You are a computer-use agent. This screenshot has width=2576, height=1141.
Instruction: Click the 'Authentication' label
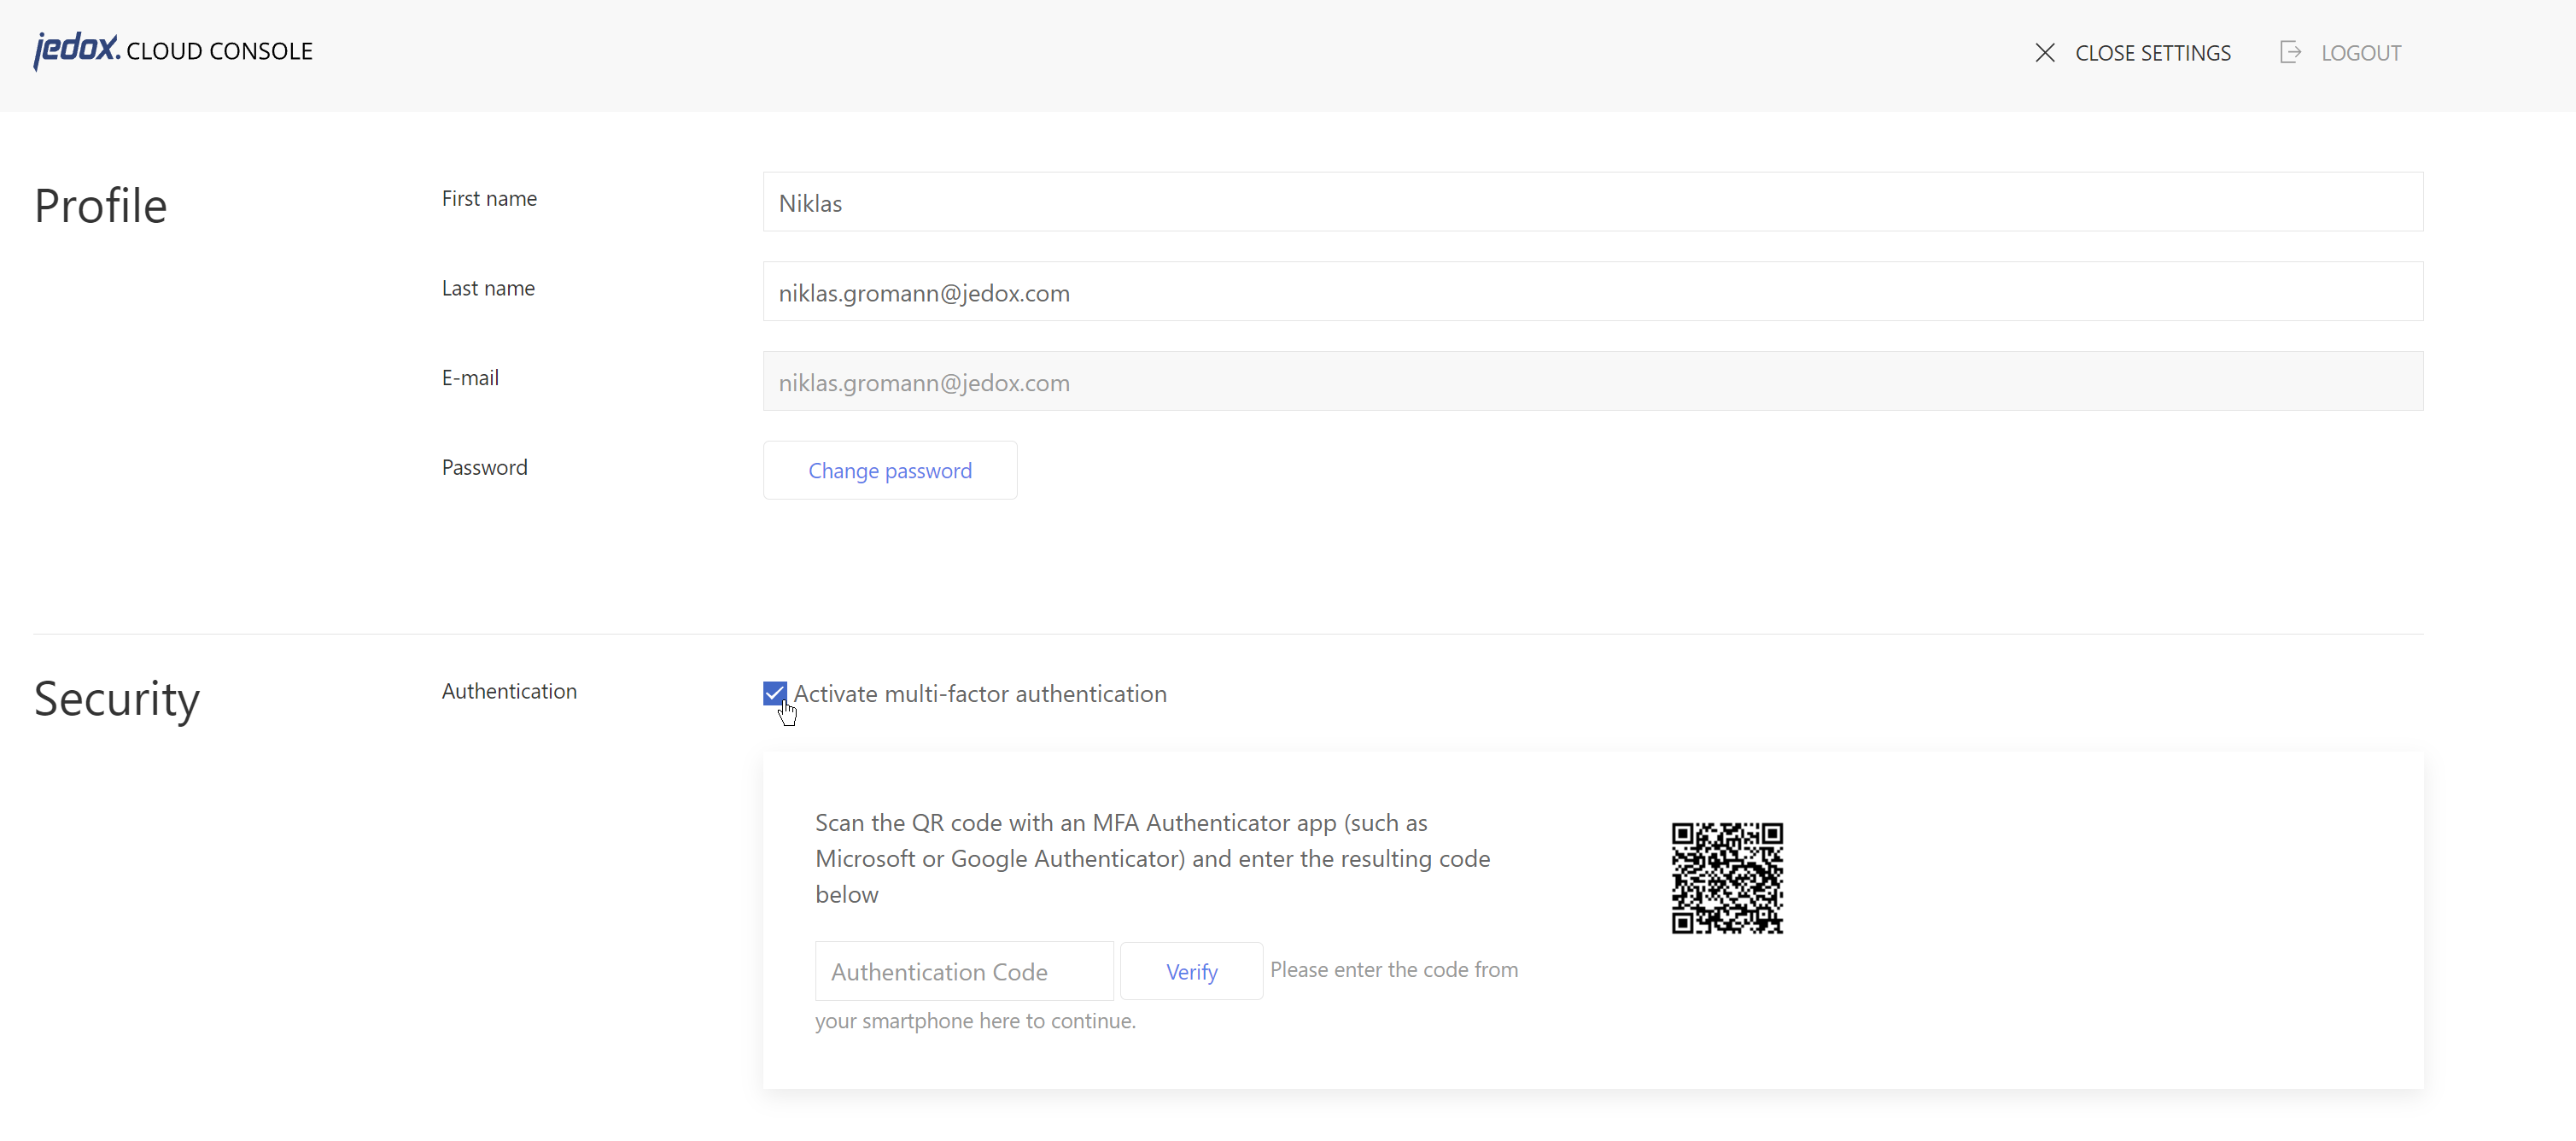509,692
